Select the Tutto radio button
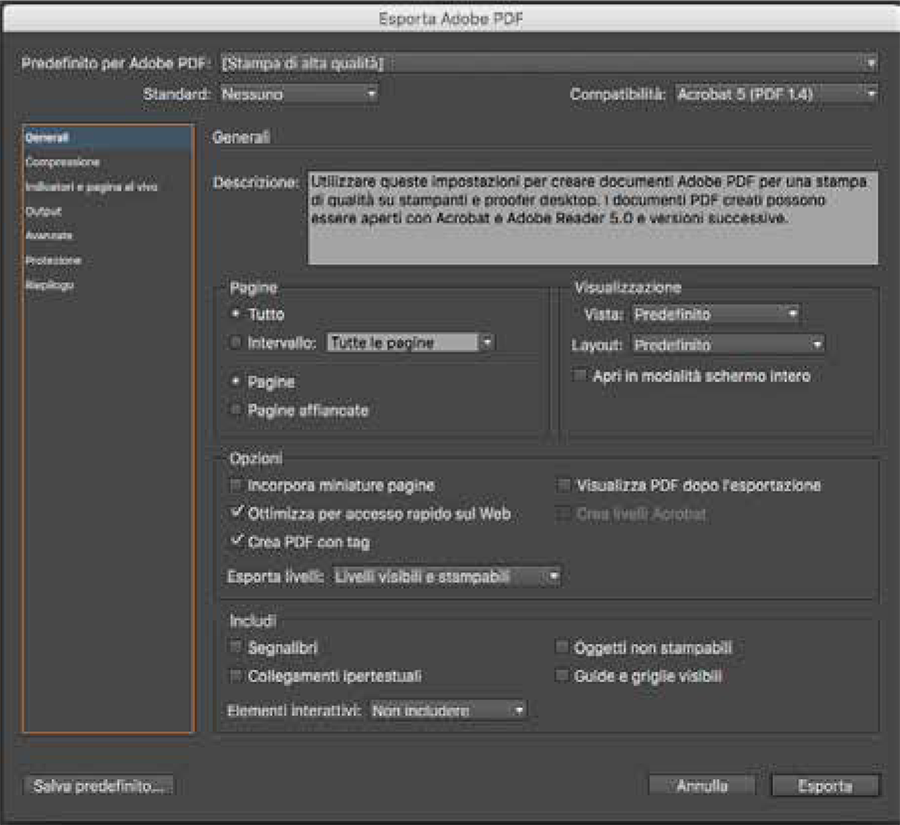 click(x=235, y=313)
